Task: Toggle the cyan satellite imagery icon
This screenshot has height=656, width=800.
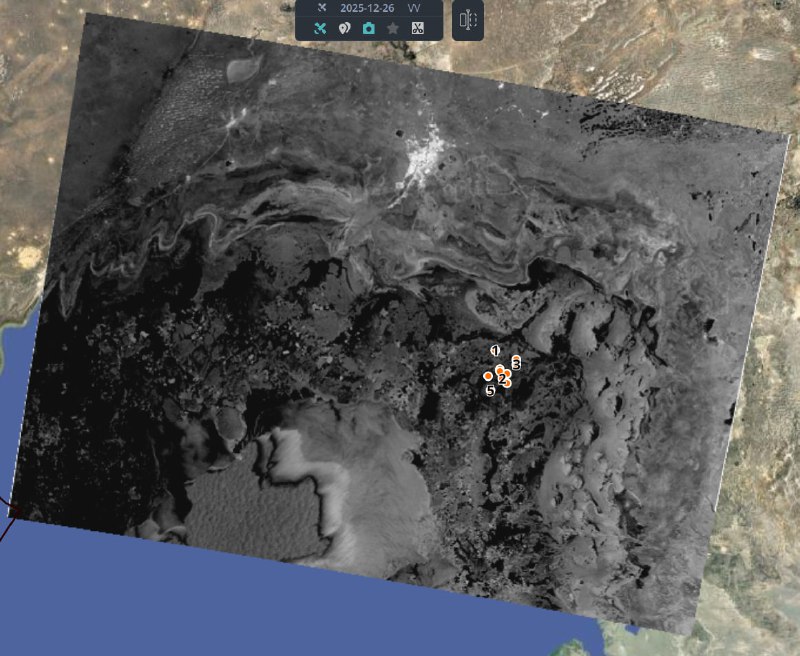Action: (x=320, y=28)
